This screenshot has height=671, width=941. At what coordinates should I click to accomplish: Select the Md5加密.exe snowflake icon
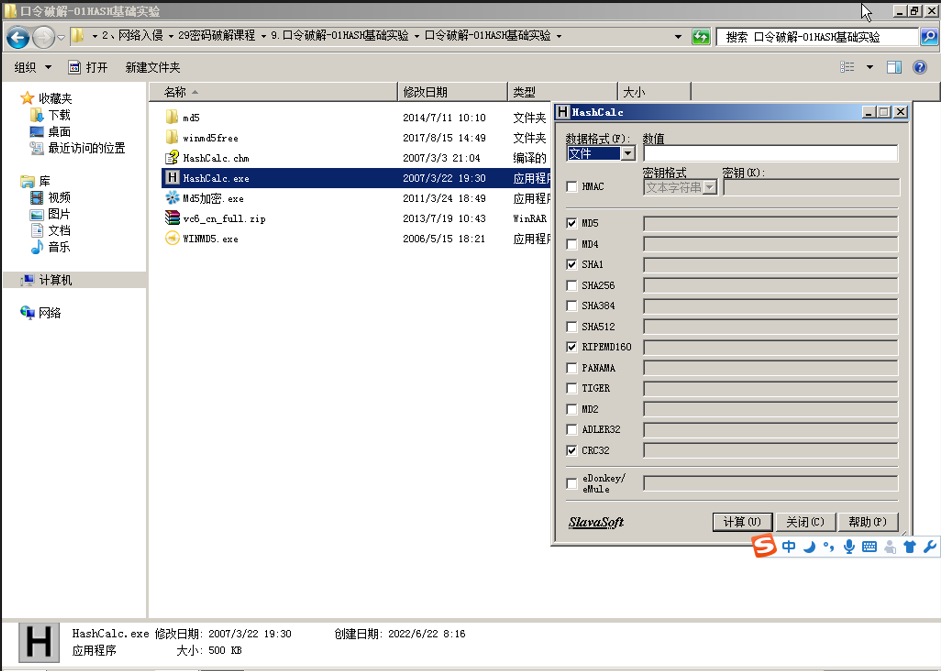pos(172,197)
